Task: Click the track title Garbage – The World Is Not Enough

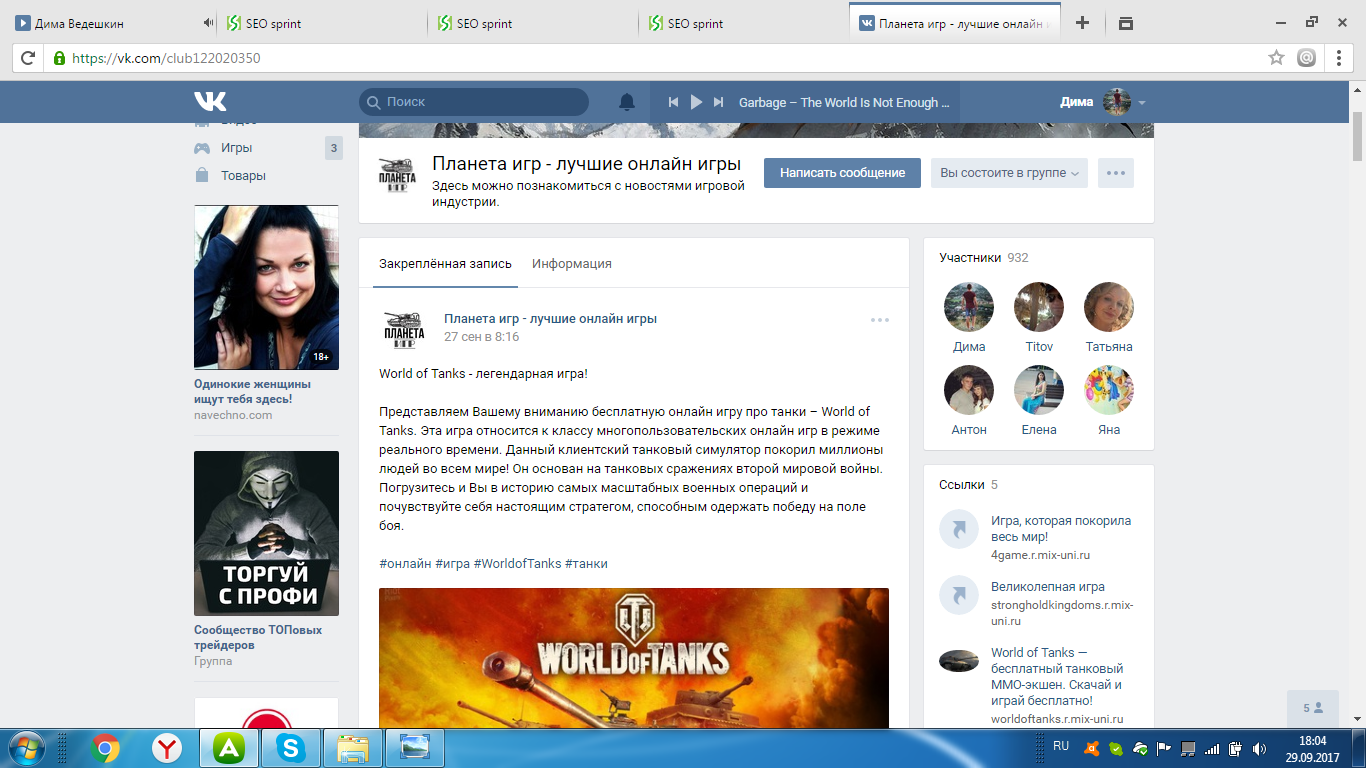Action: point(843,102)
